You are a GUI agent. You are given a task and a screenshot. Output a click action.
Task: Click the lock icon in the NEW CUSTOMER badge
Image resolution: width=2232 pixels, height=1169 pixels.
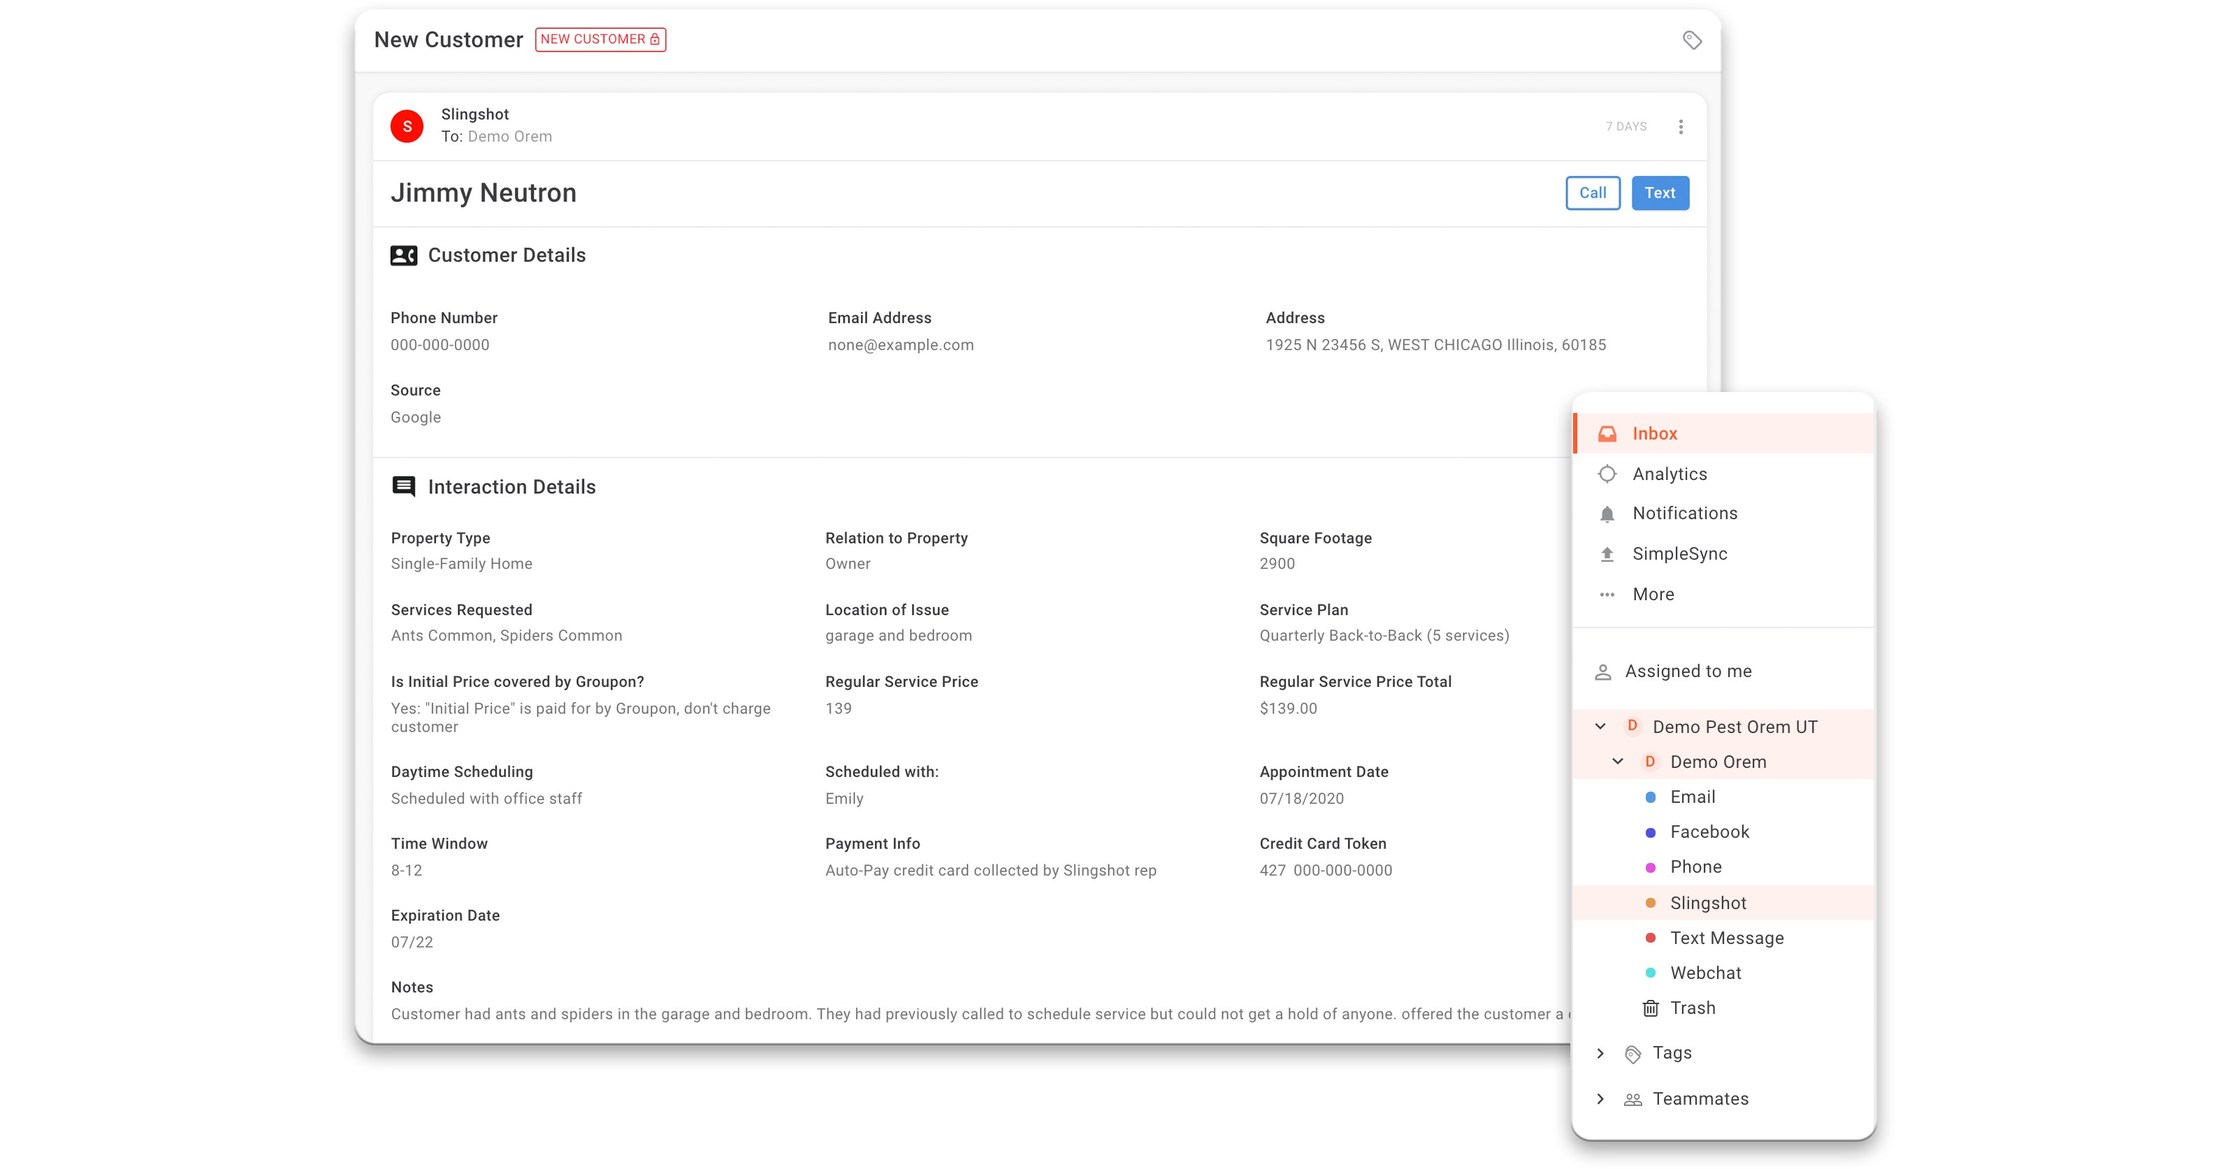click(x=655, y=39)
